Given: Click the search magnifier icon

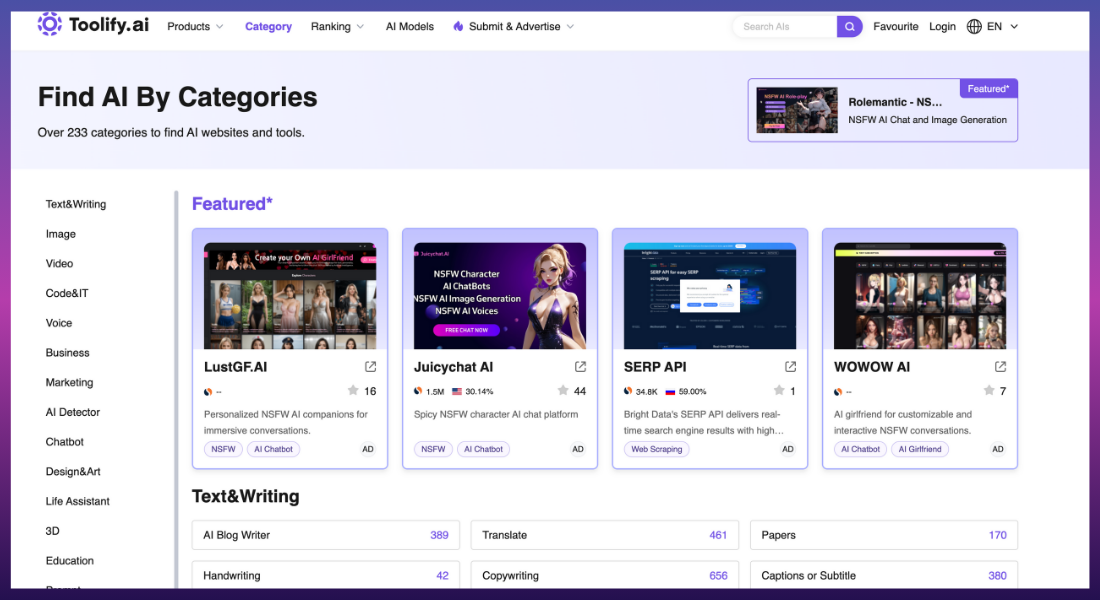Looking at the screenshot, I should (849, 26).
